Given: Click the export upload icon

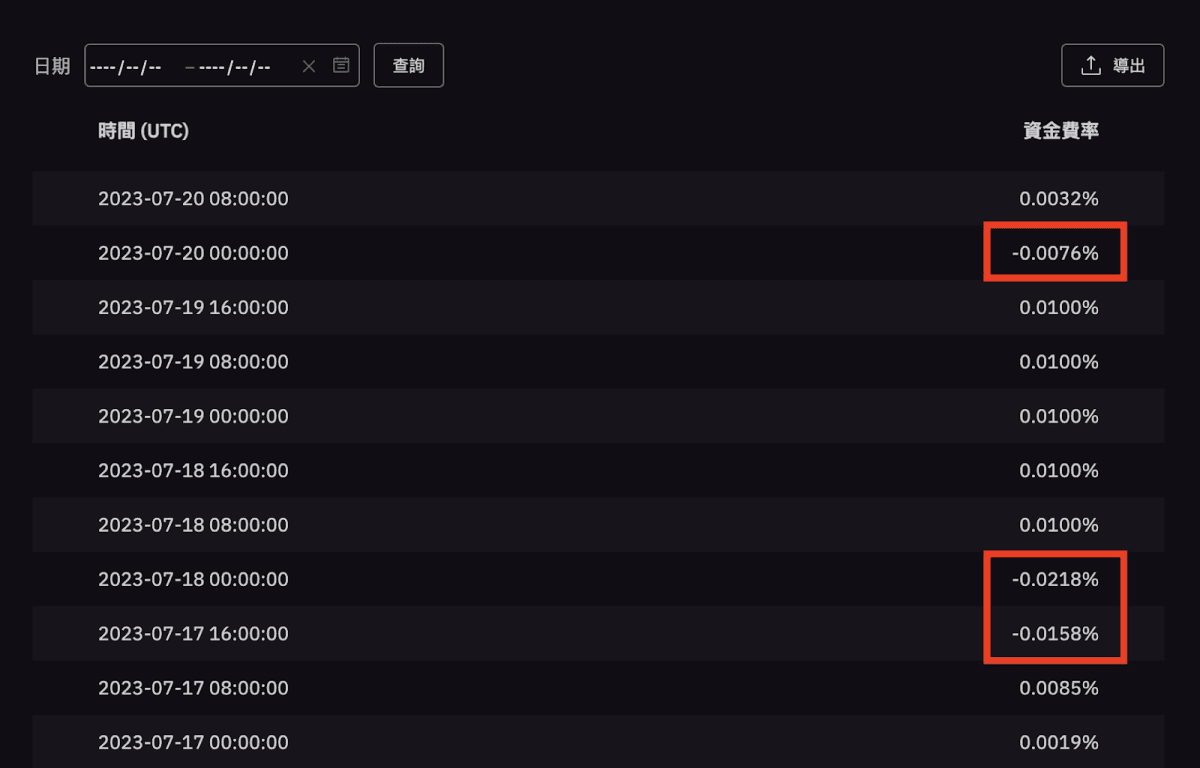Looking at the screenshot, I should [x=1091, y=66].
